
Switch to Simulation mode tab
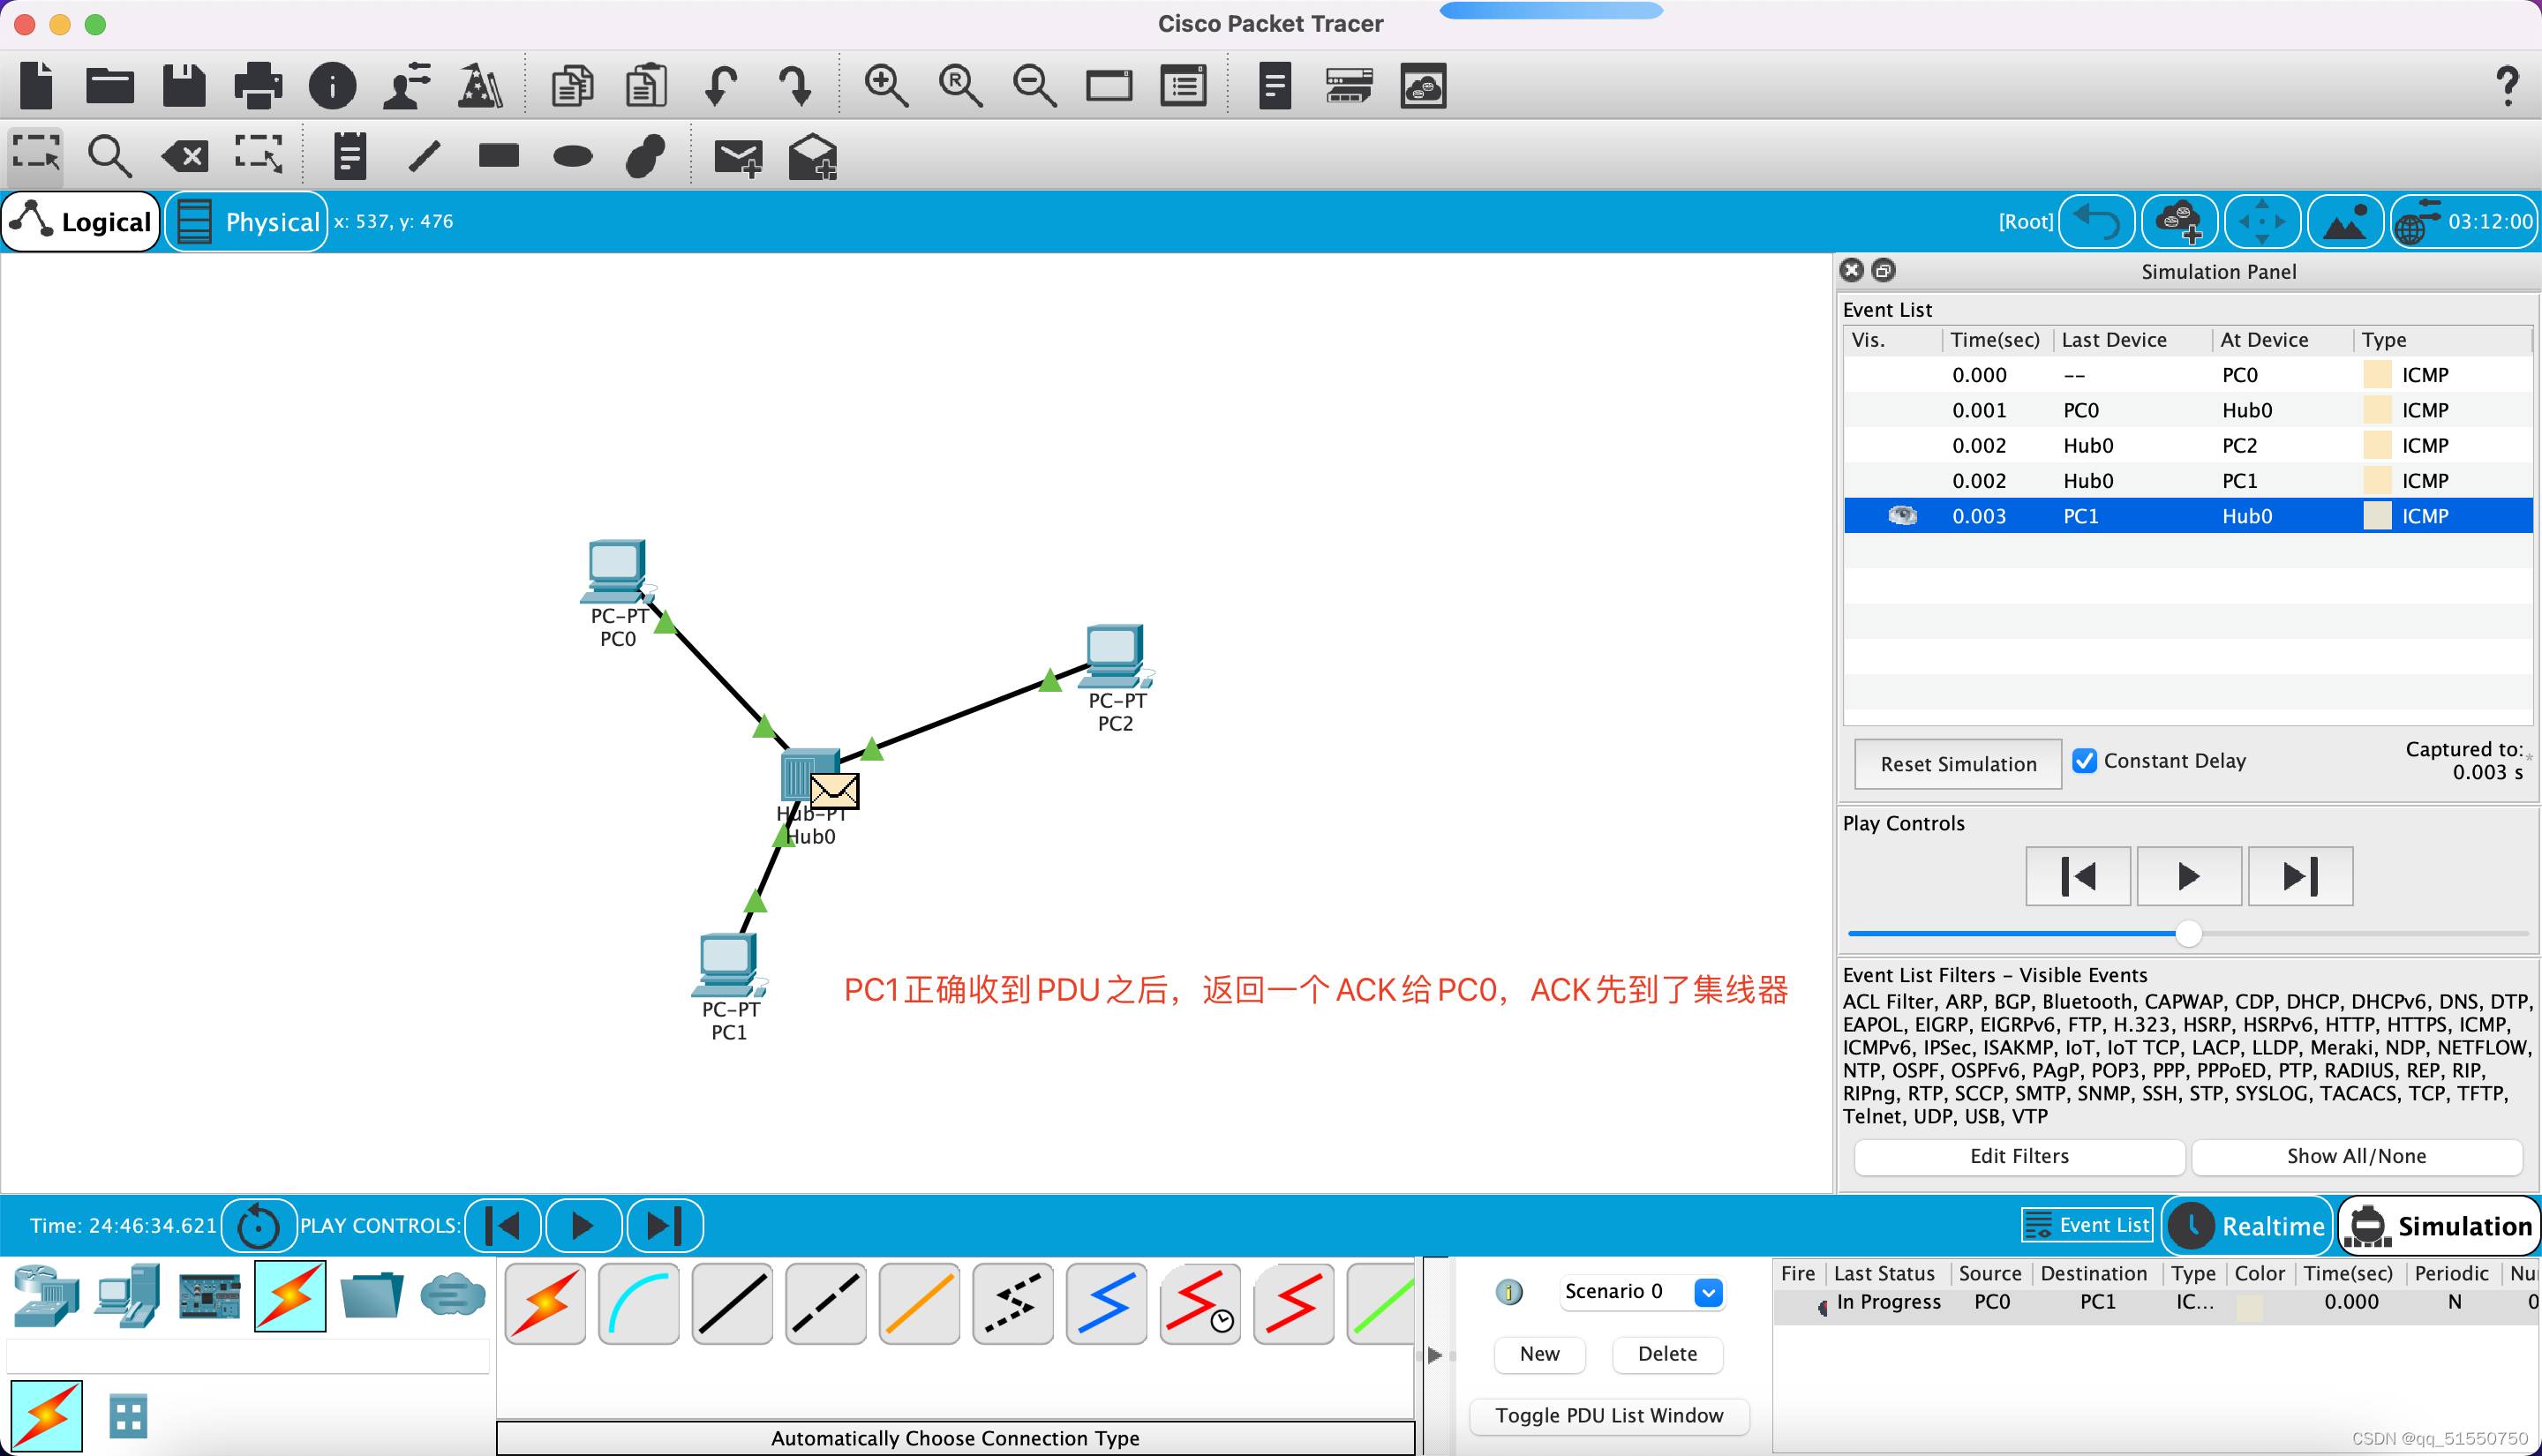(2440, 1226)
